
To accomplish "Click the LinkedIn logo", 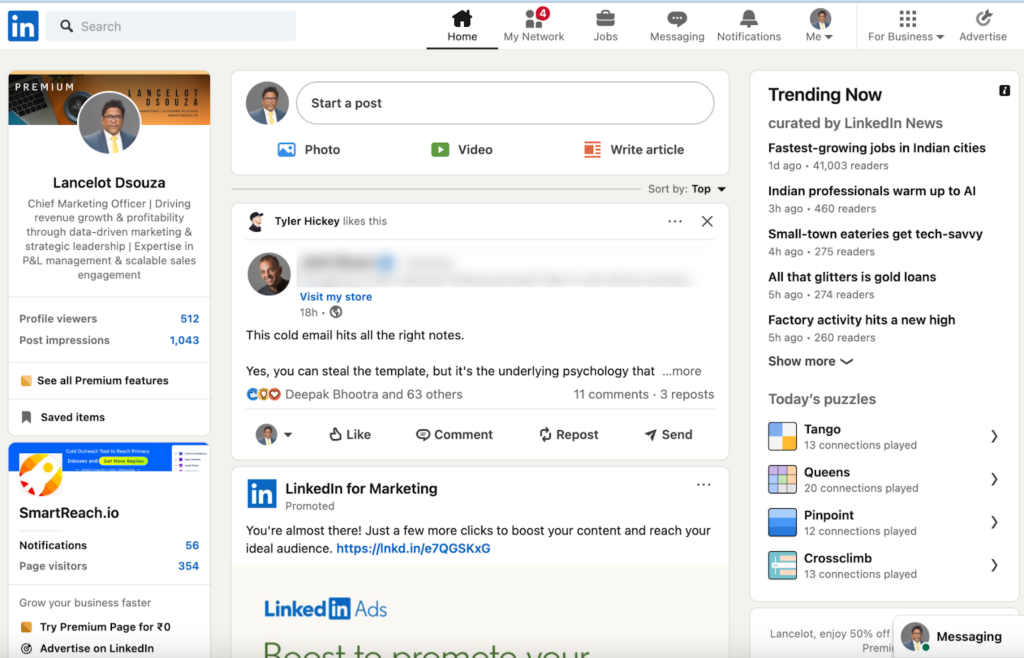I will click(x=22, y=25).
